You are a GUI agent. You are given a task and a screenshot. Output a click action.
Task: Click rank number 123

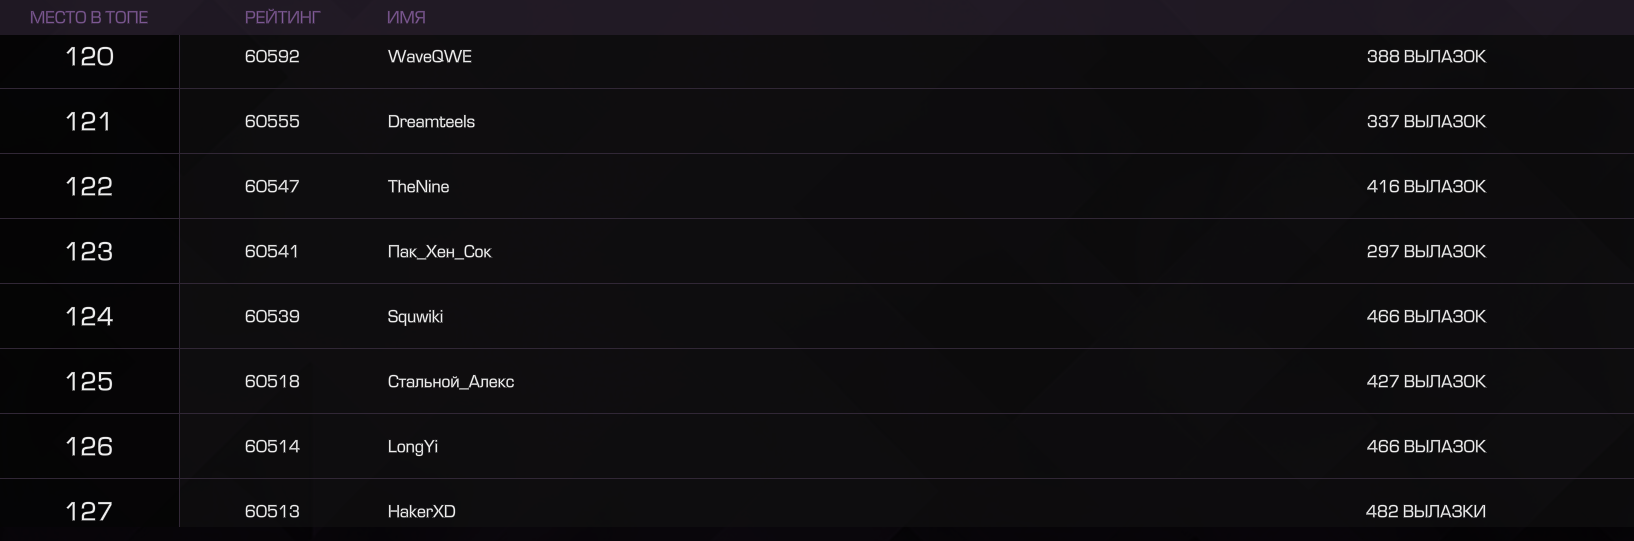click(x=89, y=252)
